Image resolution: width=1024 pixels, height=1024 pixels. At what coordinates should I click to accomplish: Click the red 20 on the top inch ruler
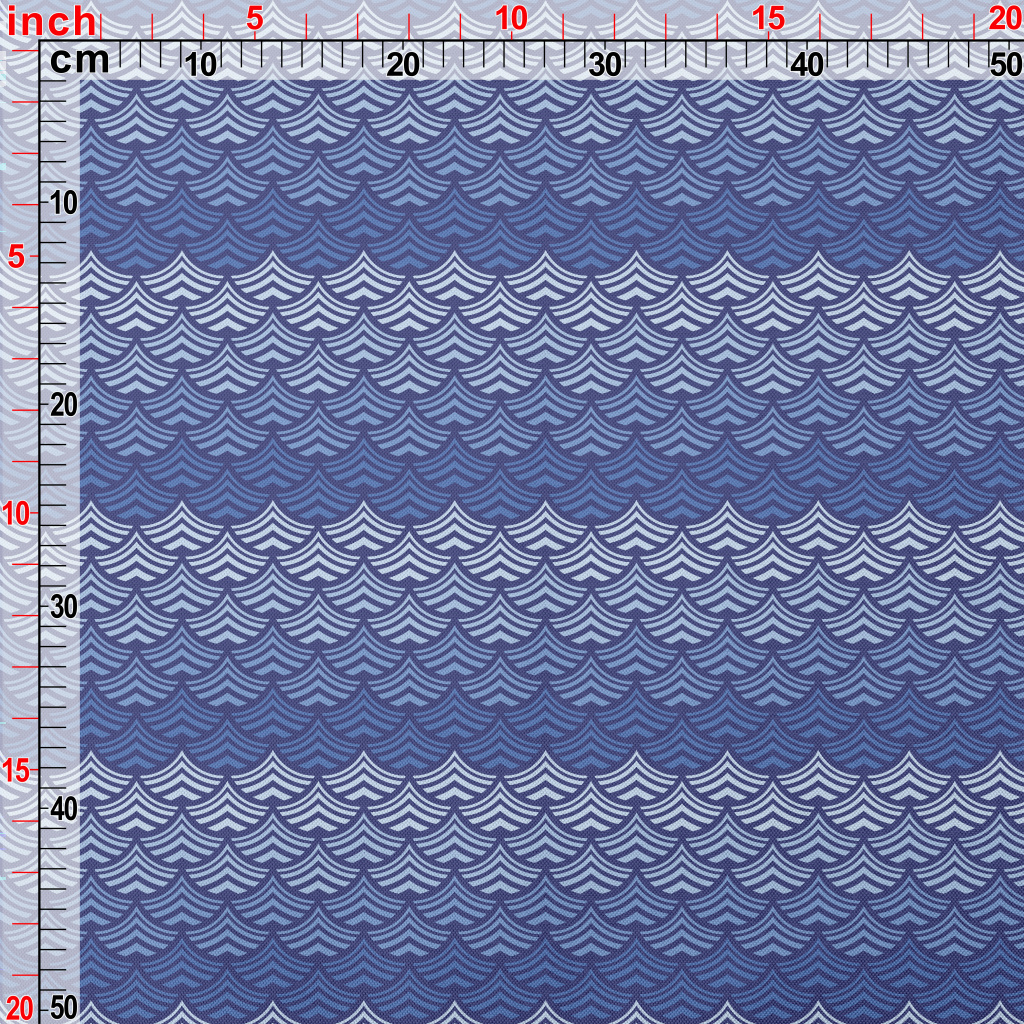tap(1003, 19)
